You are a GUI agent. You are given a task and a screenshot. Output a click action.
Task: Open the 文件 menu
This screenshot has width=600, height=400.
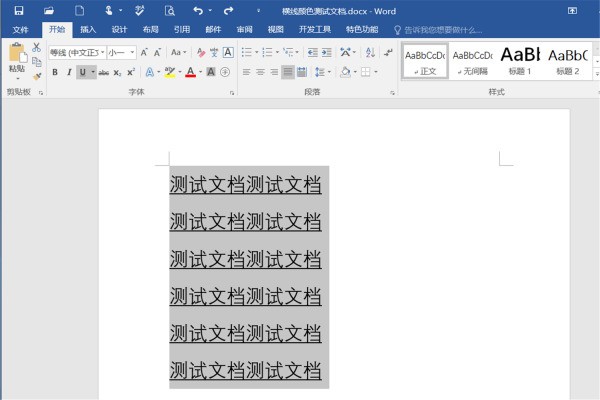click(21, 30)
